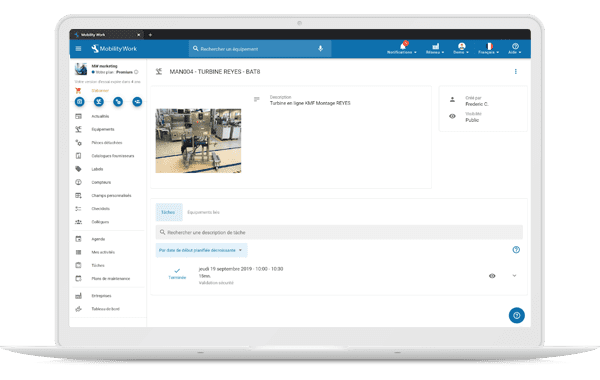Click the 'Public' visibility value
600x380 pixels.
click(x=472, y=120)
